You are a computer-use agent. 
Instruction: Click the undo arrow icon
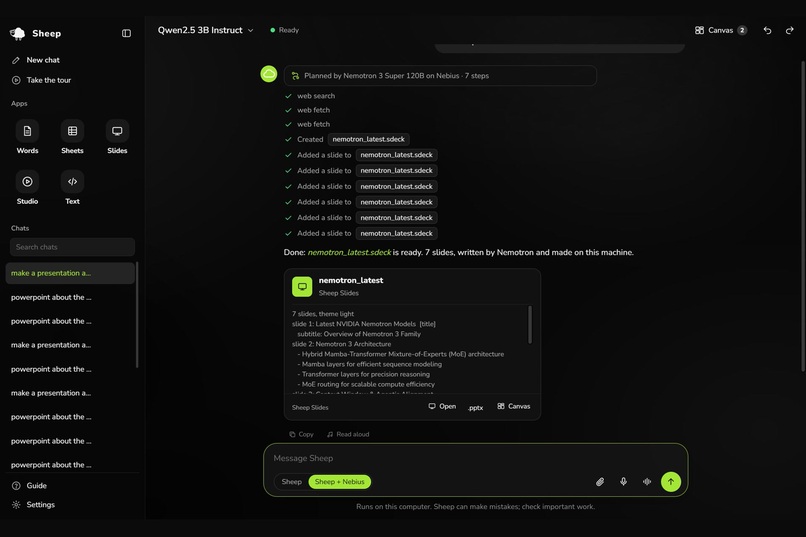[x=767, y=30]
